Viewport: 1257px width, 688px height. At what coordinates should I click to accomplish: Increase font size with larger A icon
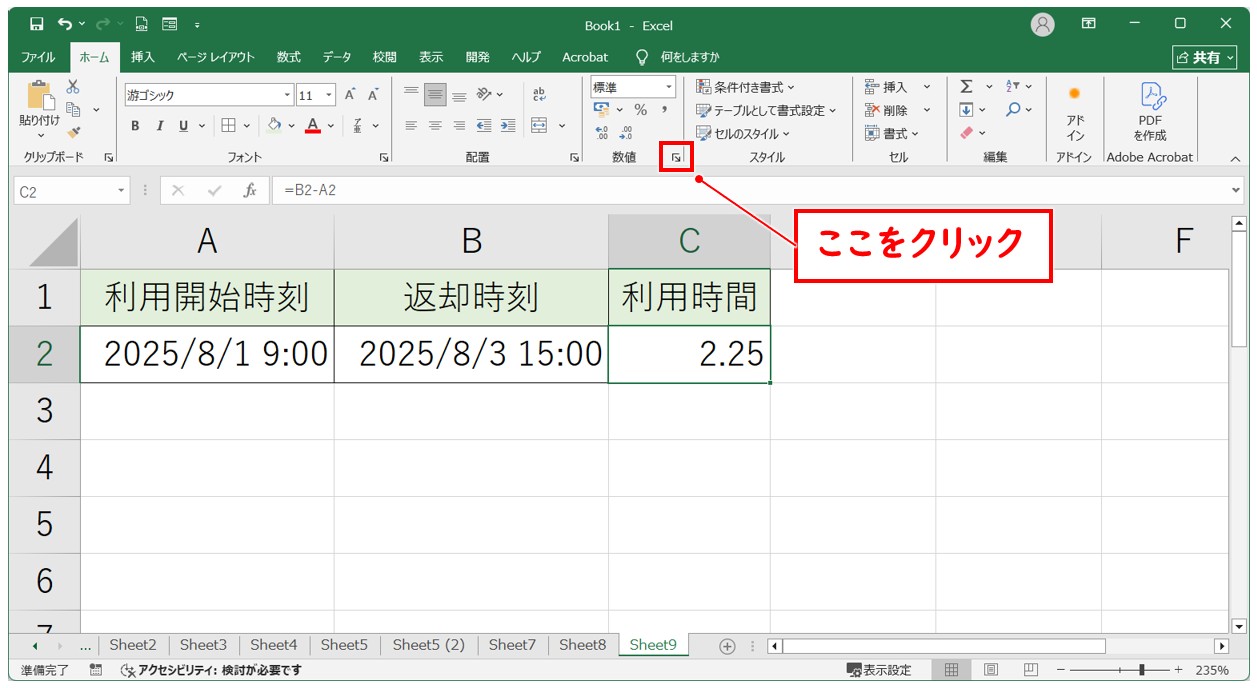point(350,95)
